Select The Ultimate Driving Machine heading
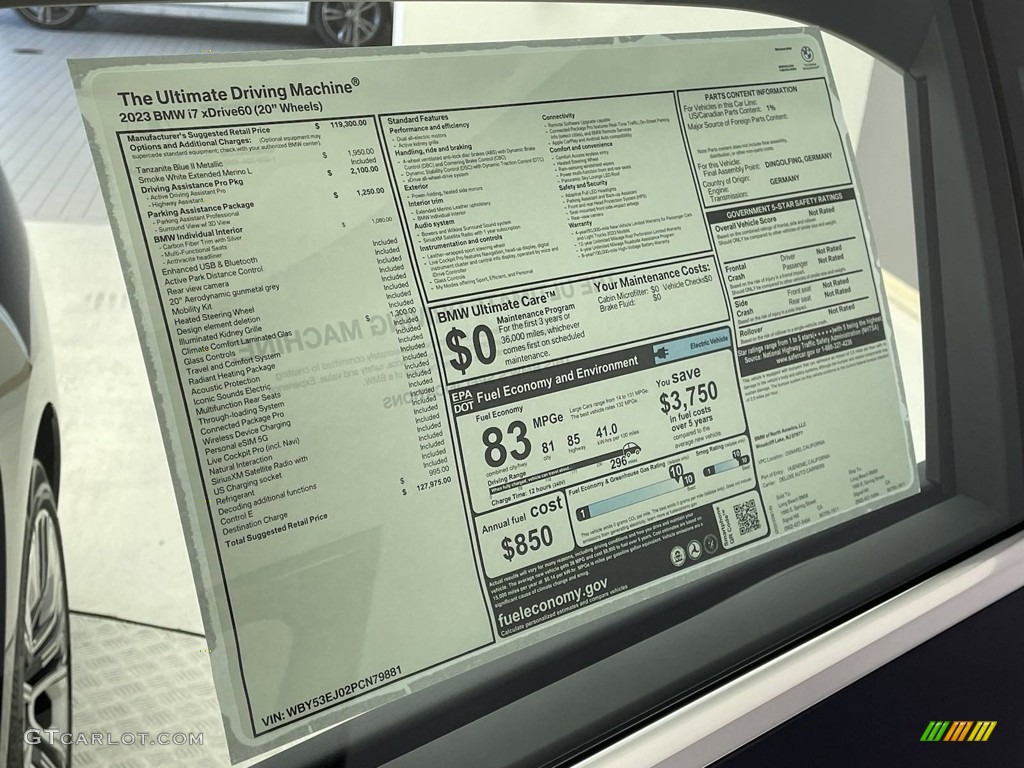The width and height of the screenshot is (1024, 768). coord(238,92)
